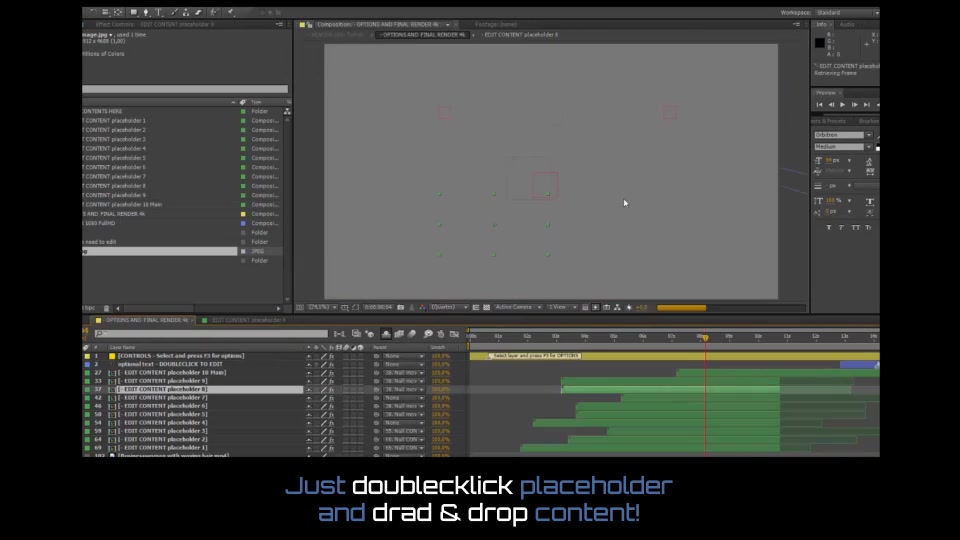Click current time display in viewer footer
Screen dimensions: 960x540
tap(378, 307)
